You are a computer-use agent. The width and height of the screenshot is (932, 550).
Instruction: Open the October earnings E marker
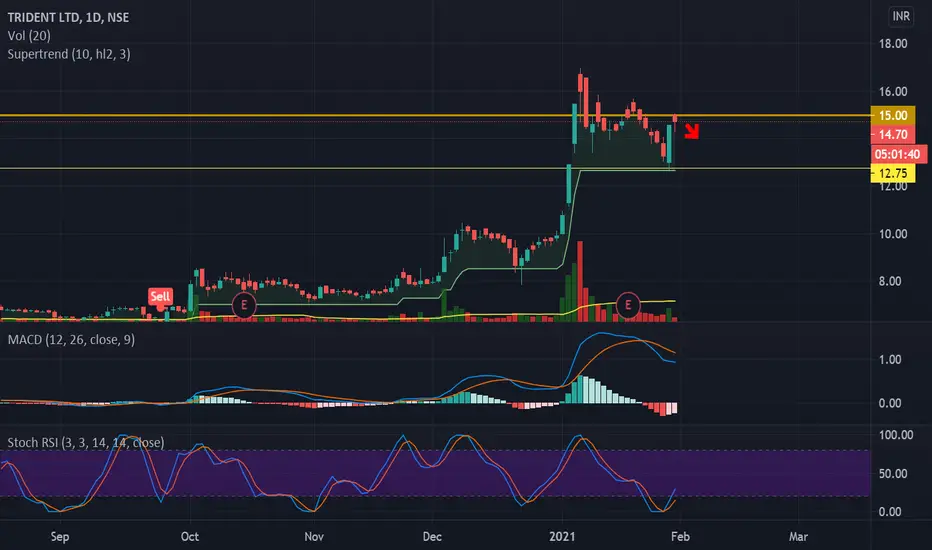pyautogui.click(x=244, y=305)
